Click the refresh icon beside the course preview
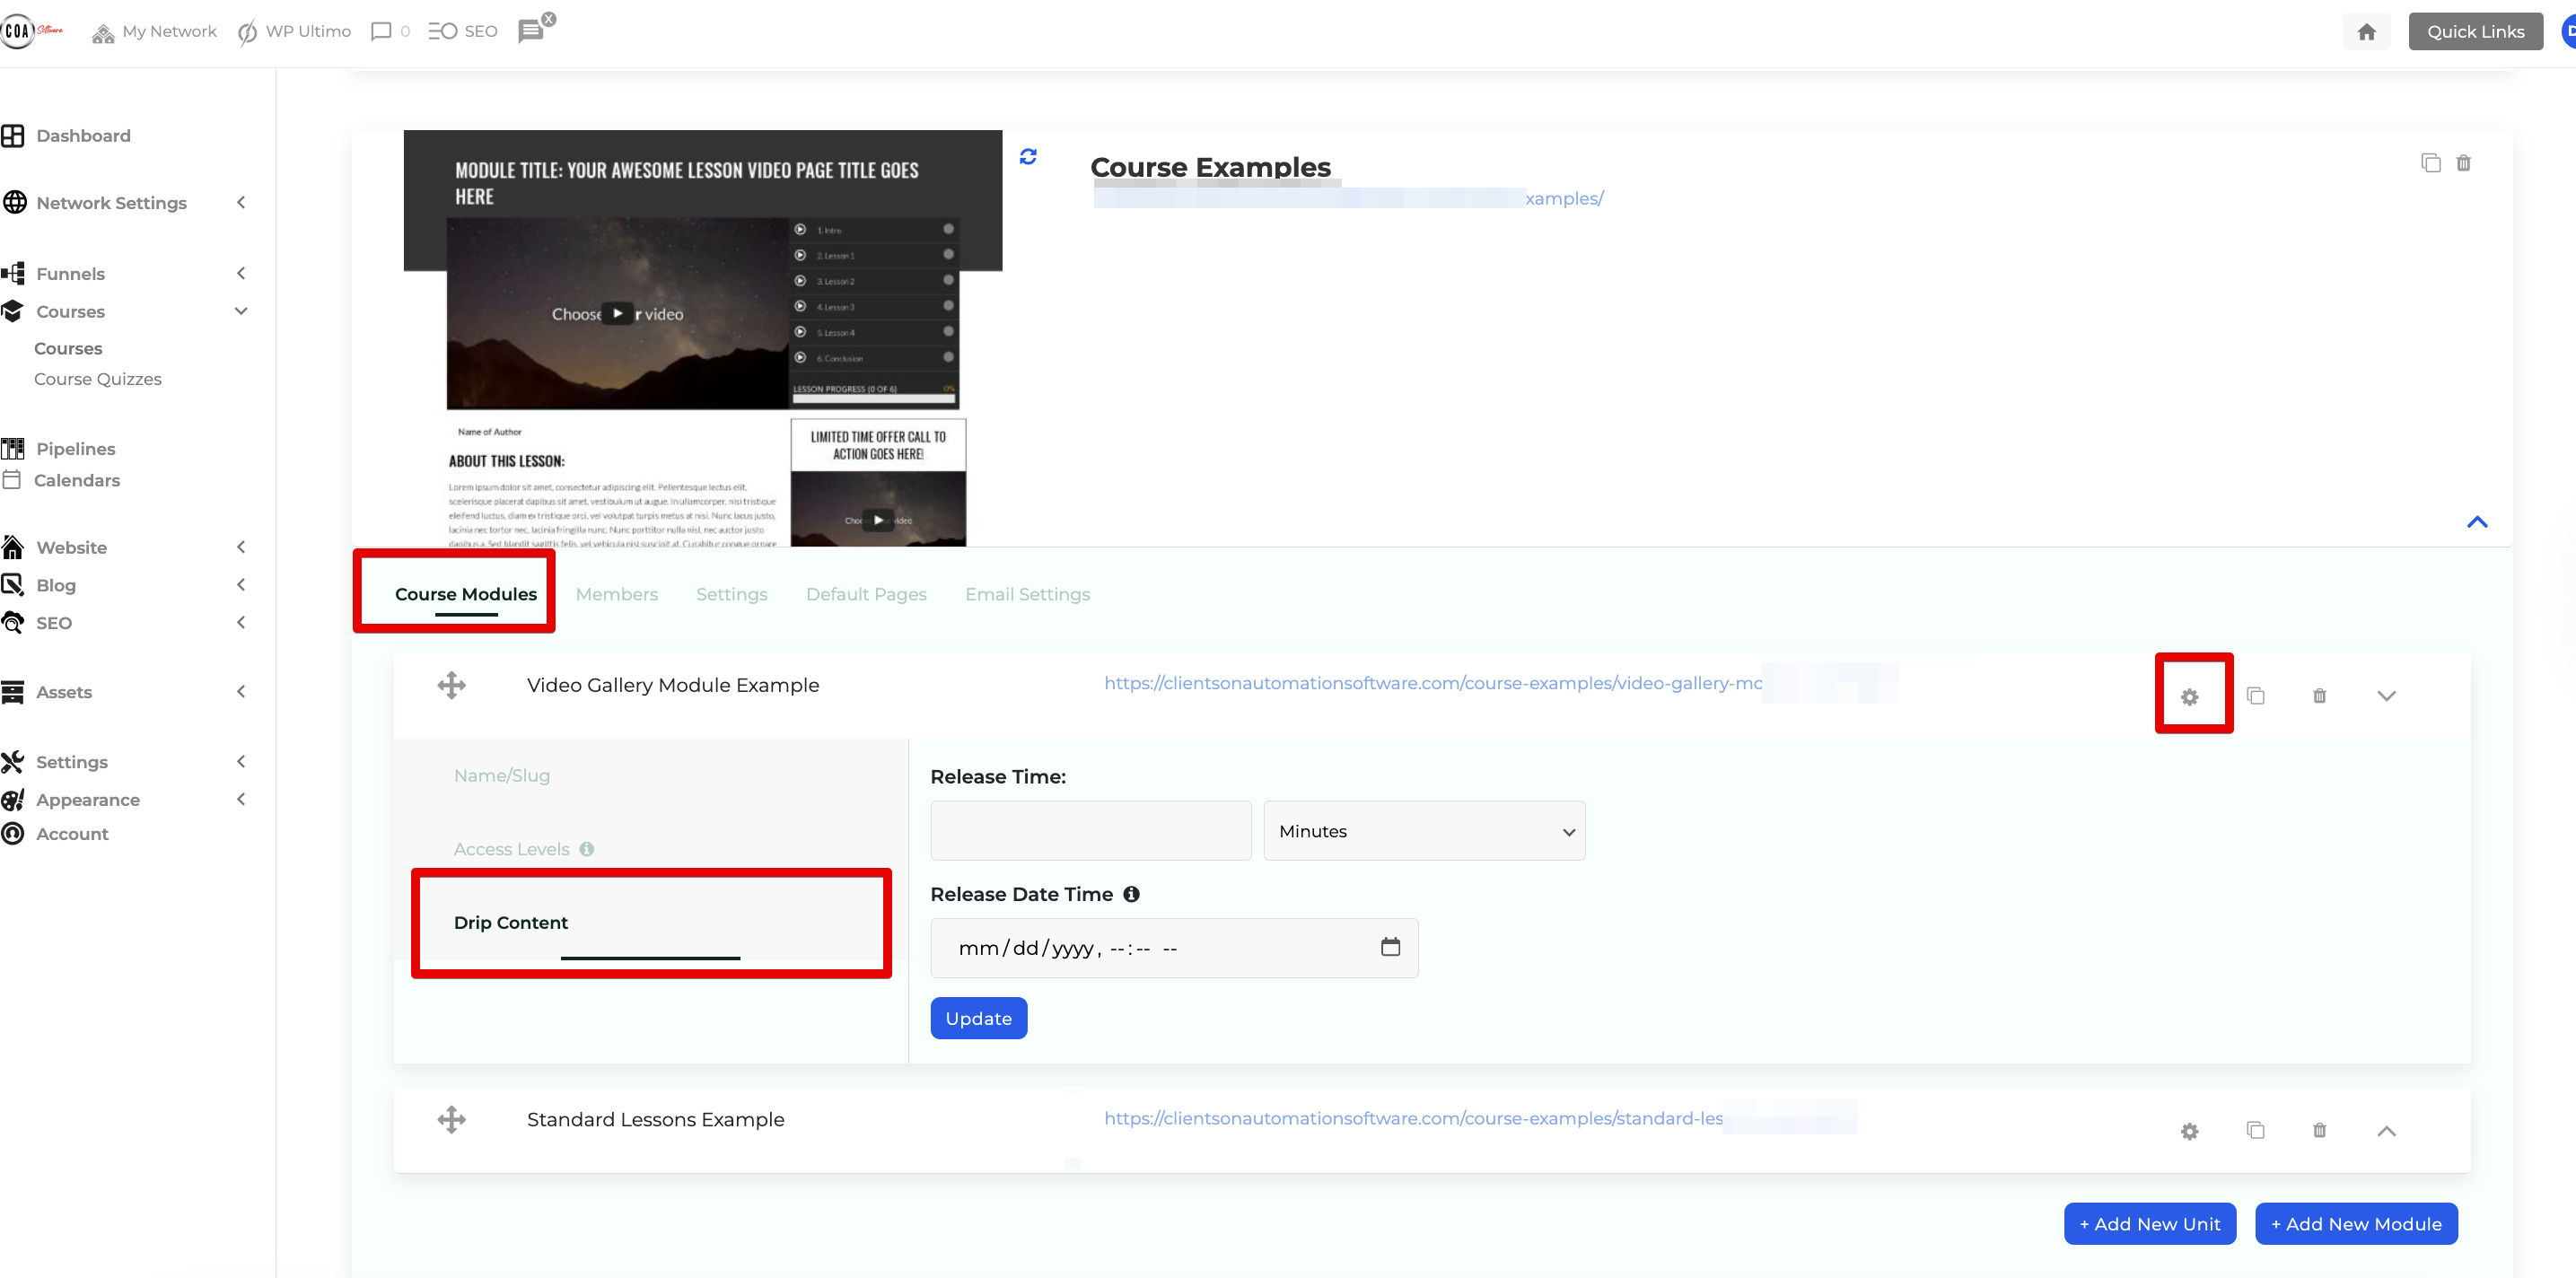Viewport: 2576px width, 1278px height. point(1027,156)
